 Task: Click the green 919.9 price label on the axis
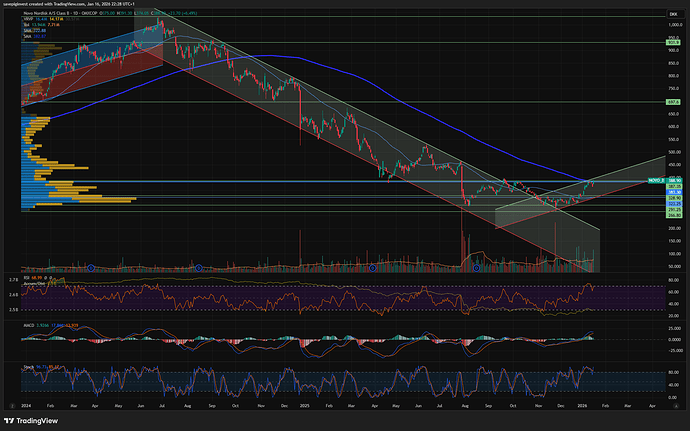674,43
